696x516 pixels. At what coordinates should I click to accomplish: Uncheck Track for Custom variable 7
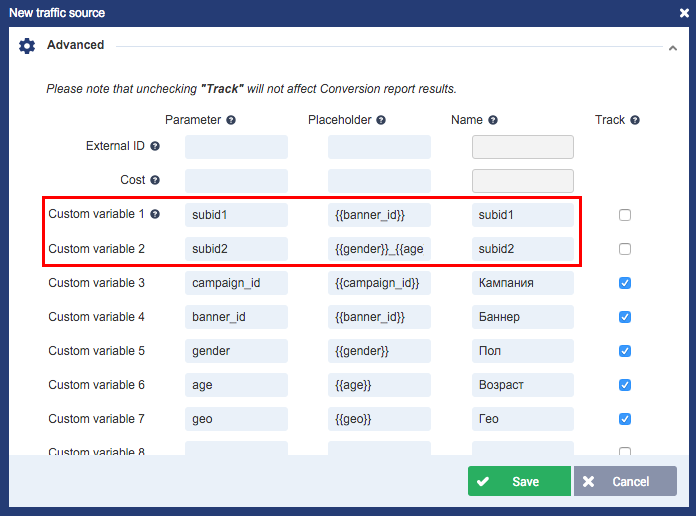(x=625, y=419)
